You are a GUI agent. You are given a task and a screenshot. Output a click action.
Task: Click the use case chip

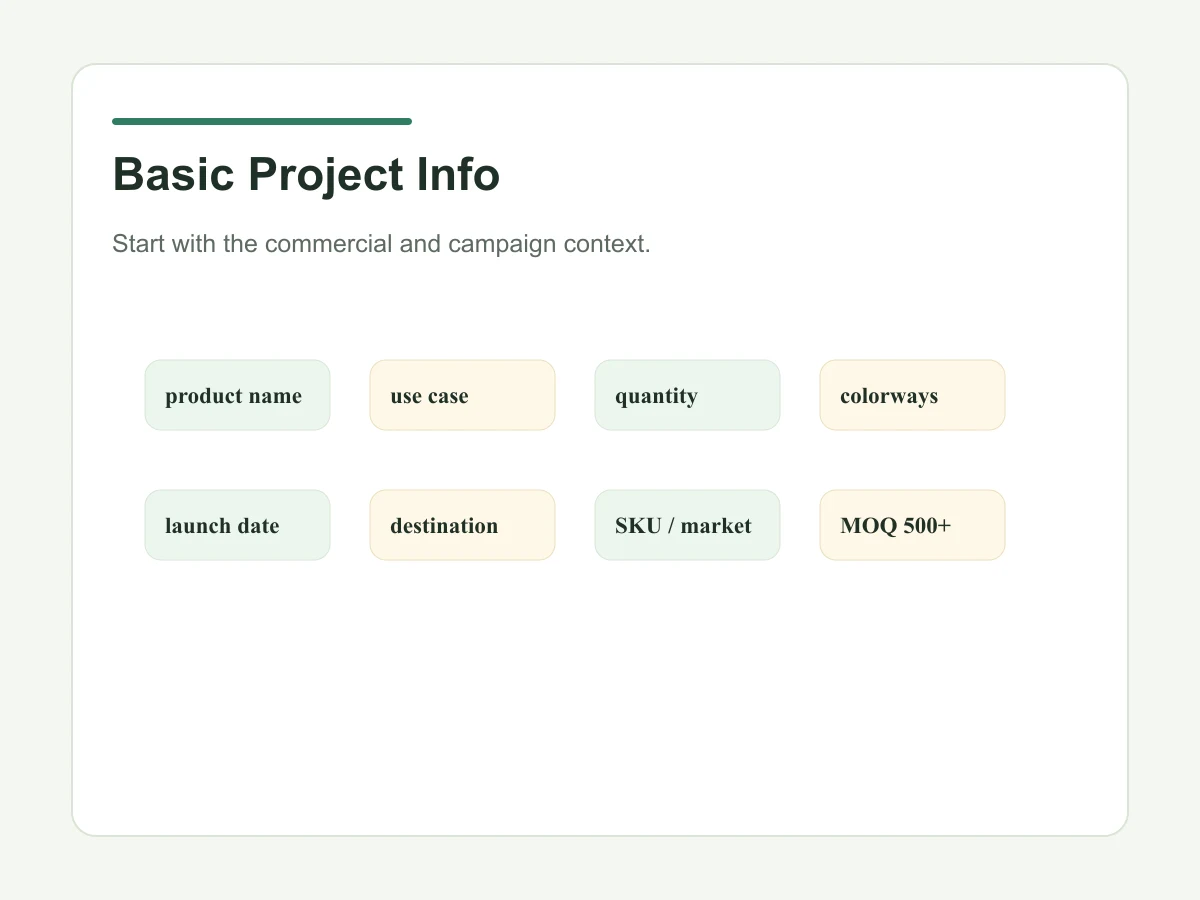[x=462, y=395]
